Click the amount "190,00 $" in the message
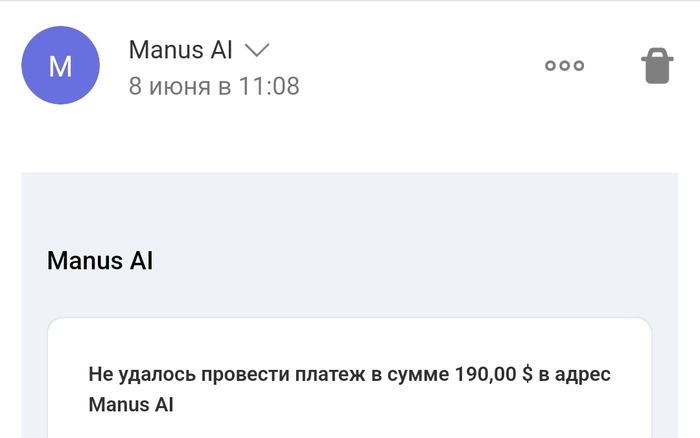Image resolution: width=700 pixels, height=438 pixels. click(x=492, y=375)
